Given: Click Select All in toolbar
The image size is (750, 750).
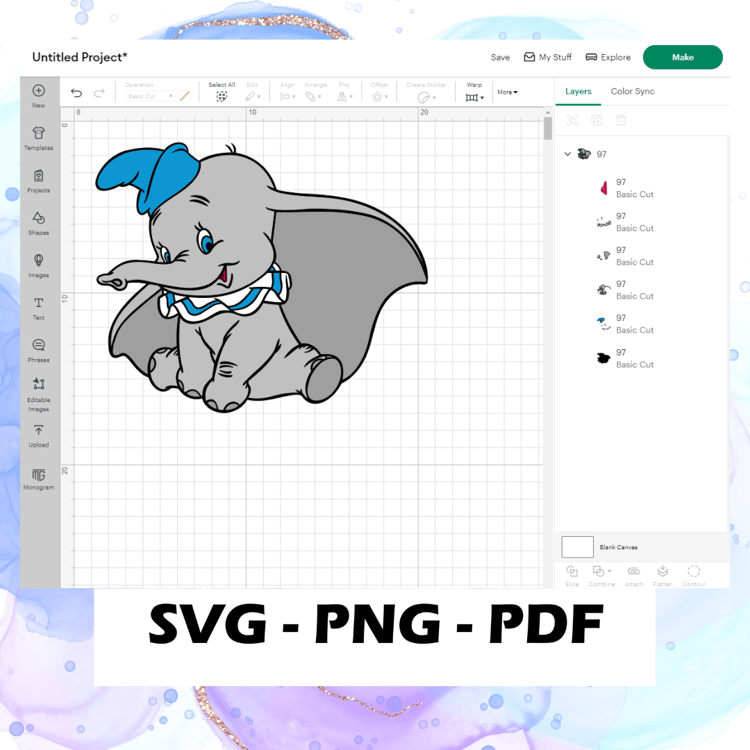Looking at the screenshot, I should click(221, 92).
